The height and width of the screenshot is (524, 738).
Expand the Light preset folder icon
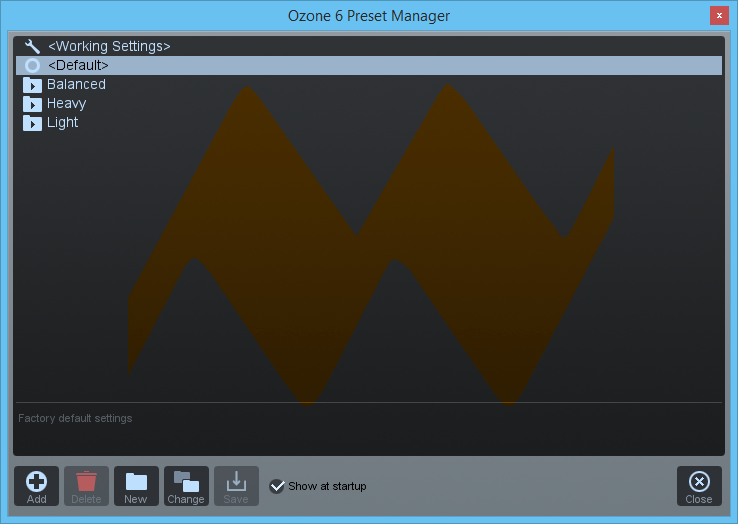[32, 123]
